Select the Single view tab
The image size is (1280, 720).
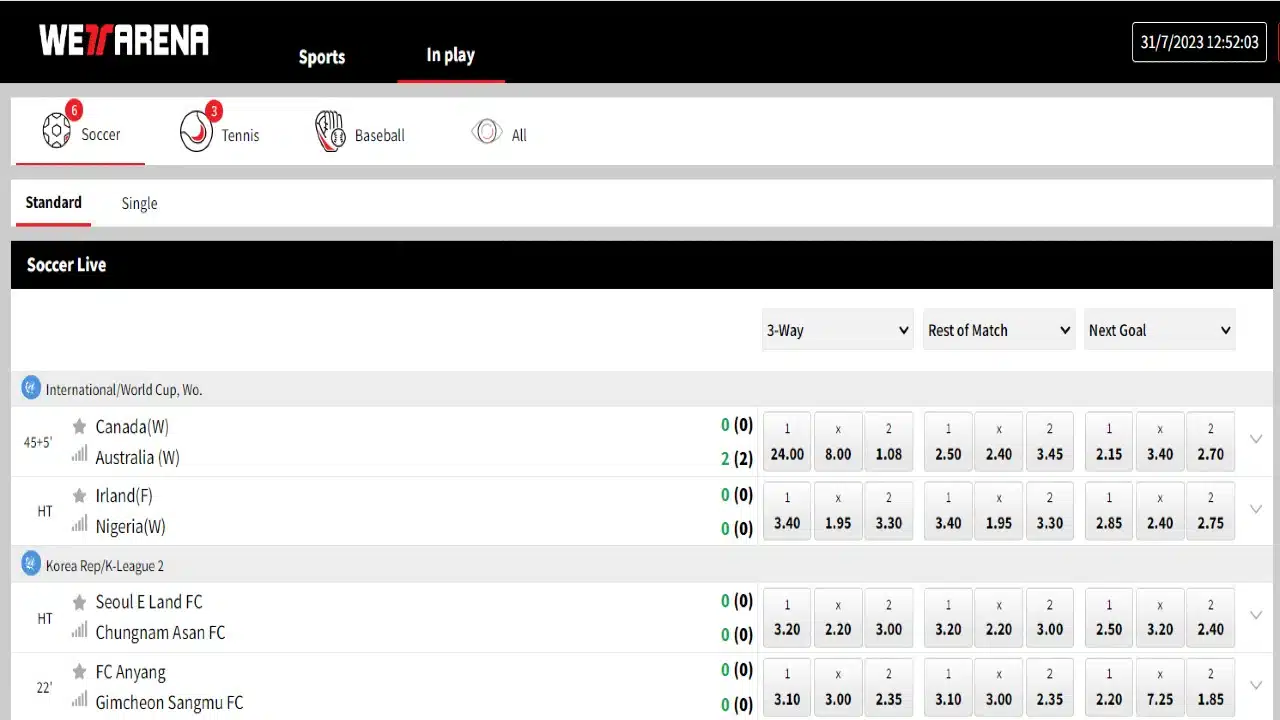pyautogui.click(x=139, y=203)
